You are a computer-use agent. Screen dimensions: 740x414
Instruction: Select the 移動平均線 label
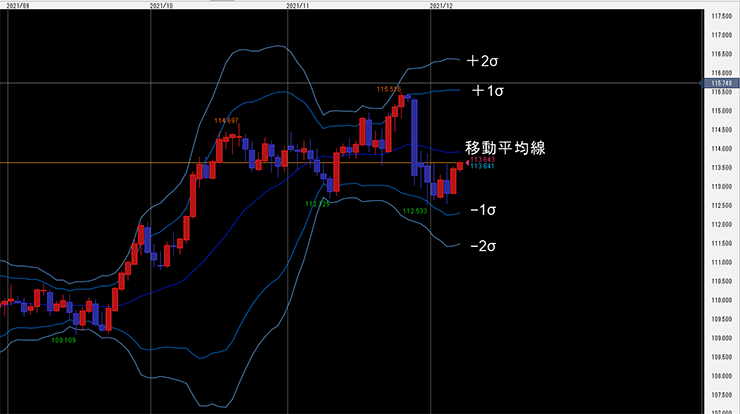pyautogui.click(x=505, y=147)
